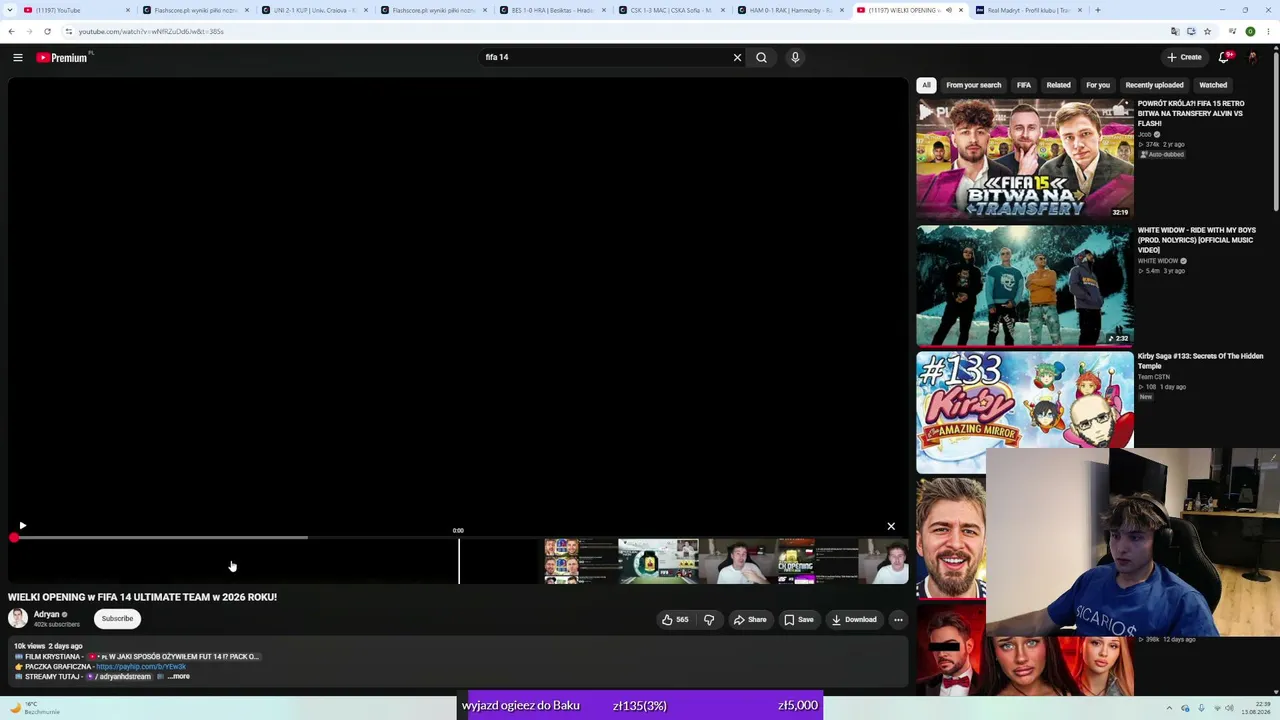Open the taskbar clock and date
This screenshot has width=1280, height=720.
(1255, 708)
